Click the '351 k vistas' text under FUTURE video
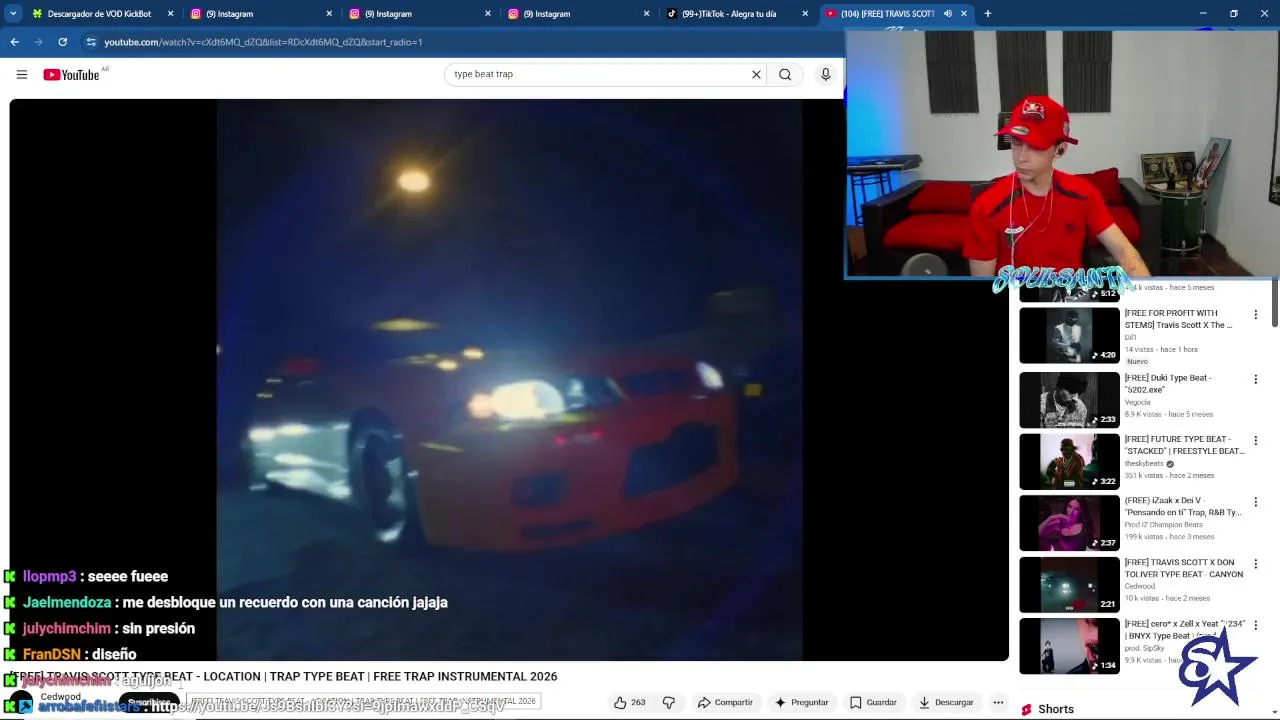This screenshot has height=720, width=1280. tap(1143, 476)
